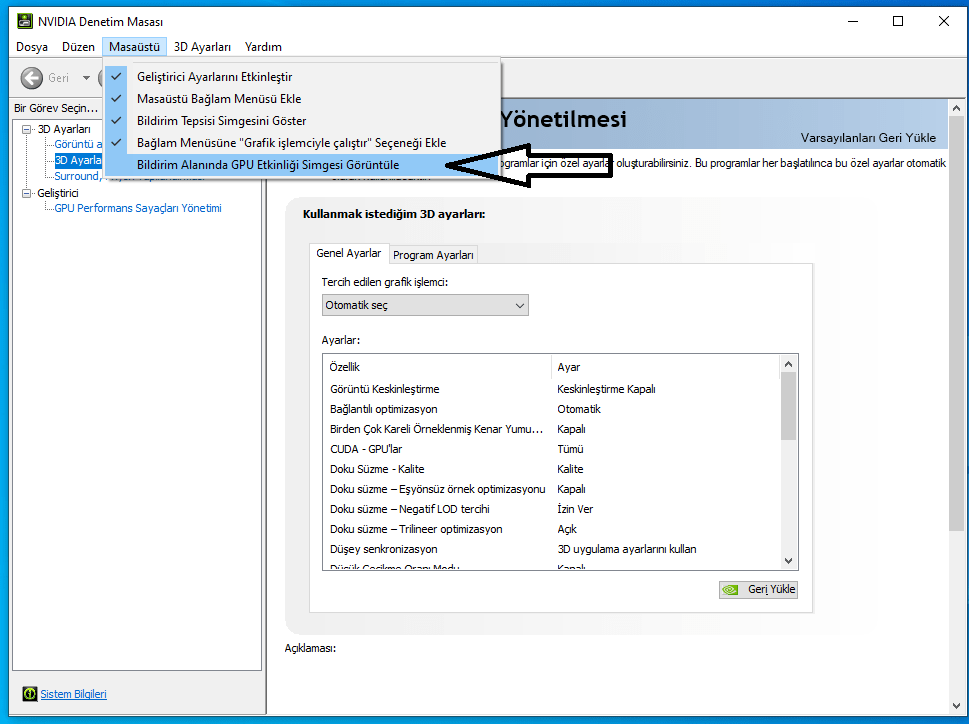969x724 pixels.
Task: Click the Ayar column header
Action: (666, 367)
